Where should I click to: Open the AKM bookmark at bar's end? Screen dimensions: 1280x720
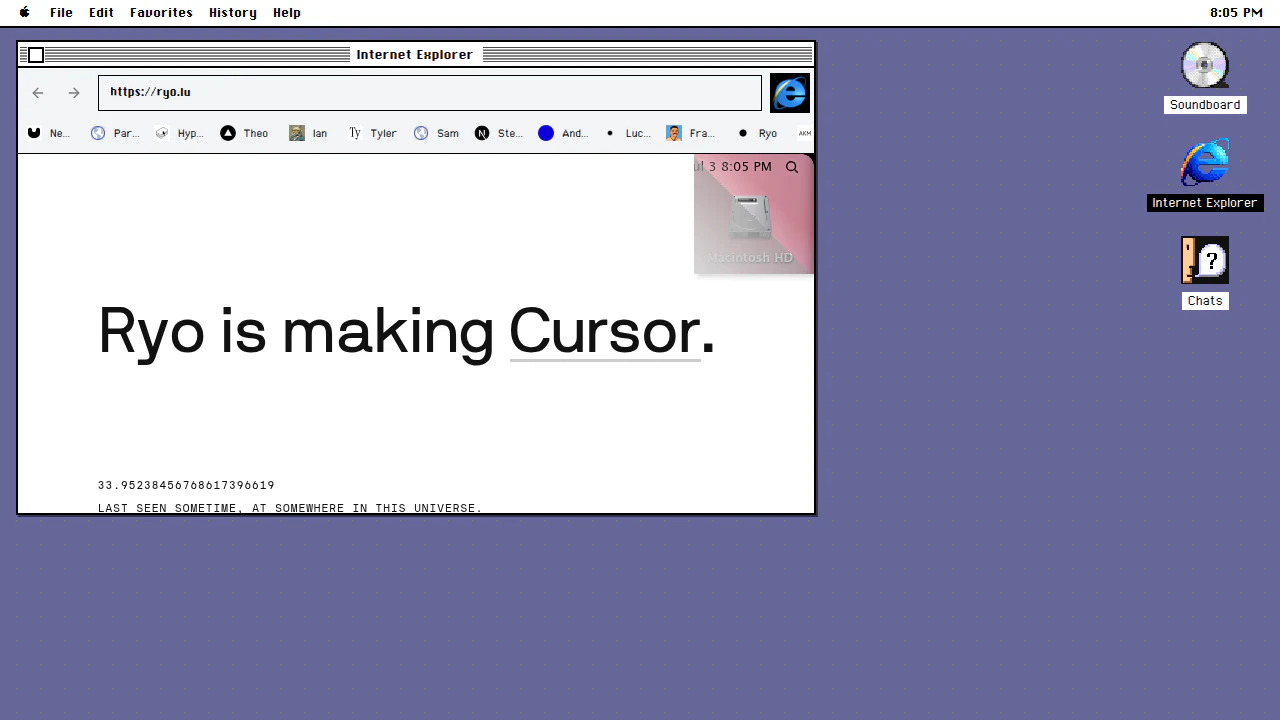(x=804, y=133)
